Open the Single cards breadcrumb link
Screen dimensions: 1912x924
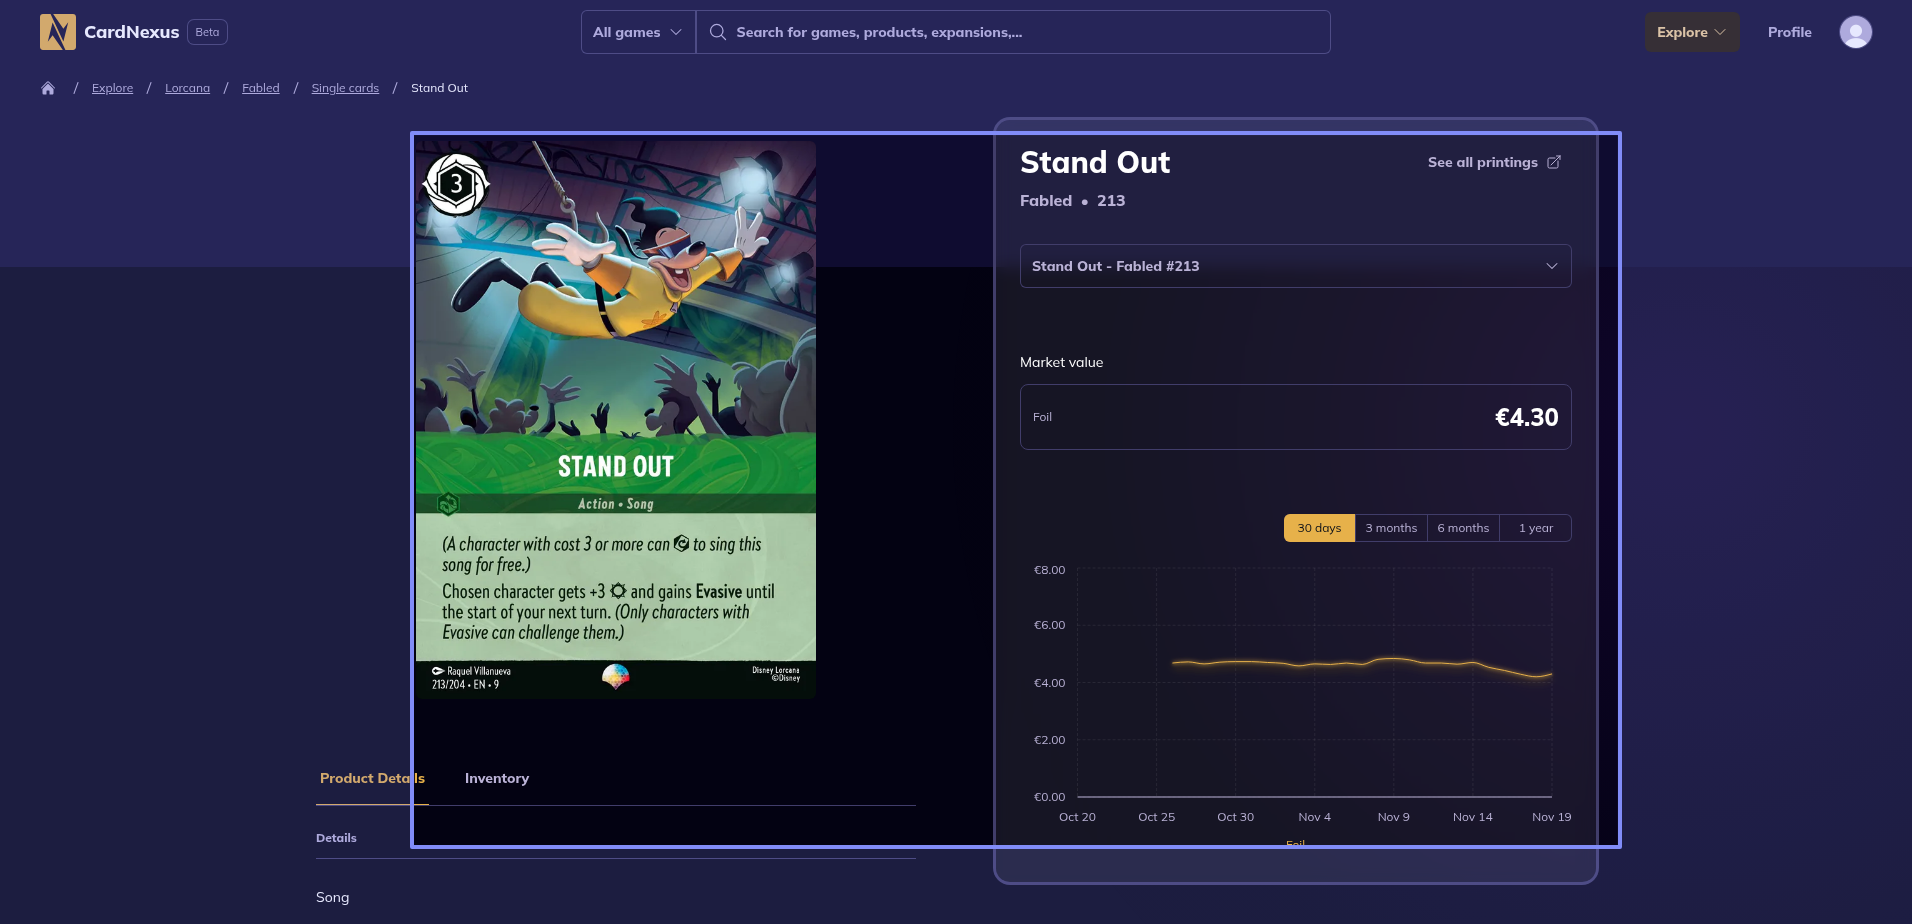click(x=345, y=88)
